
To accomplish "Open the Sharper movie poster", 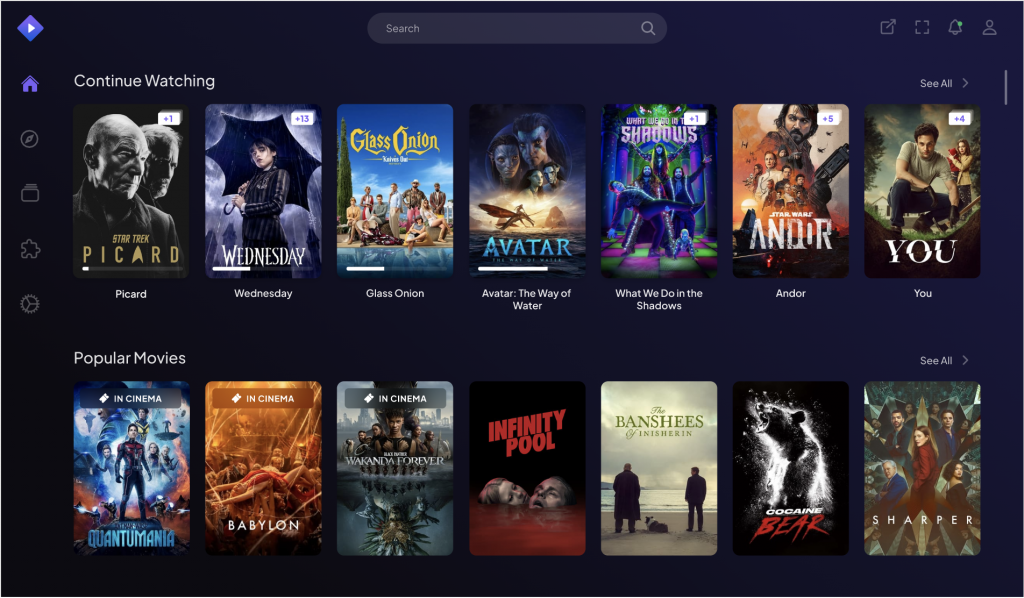I will tap(922, 468).
